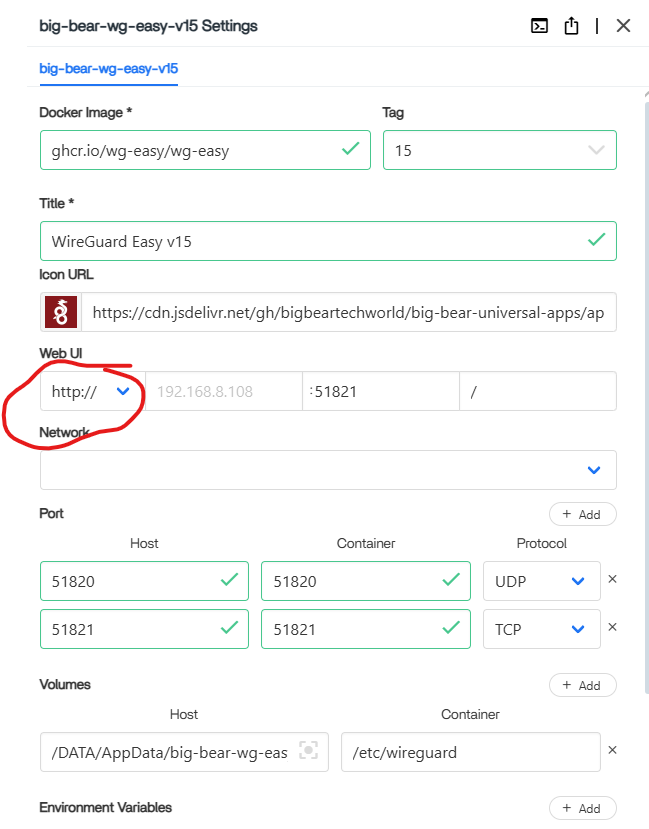Click the Web UI port field 51821
Image resolution: width=649 pixels, height=829 pixels.
[380, 392]
